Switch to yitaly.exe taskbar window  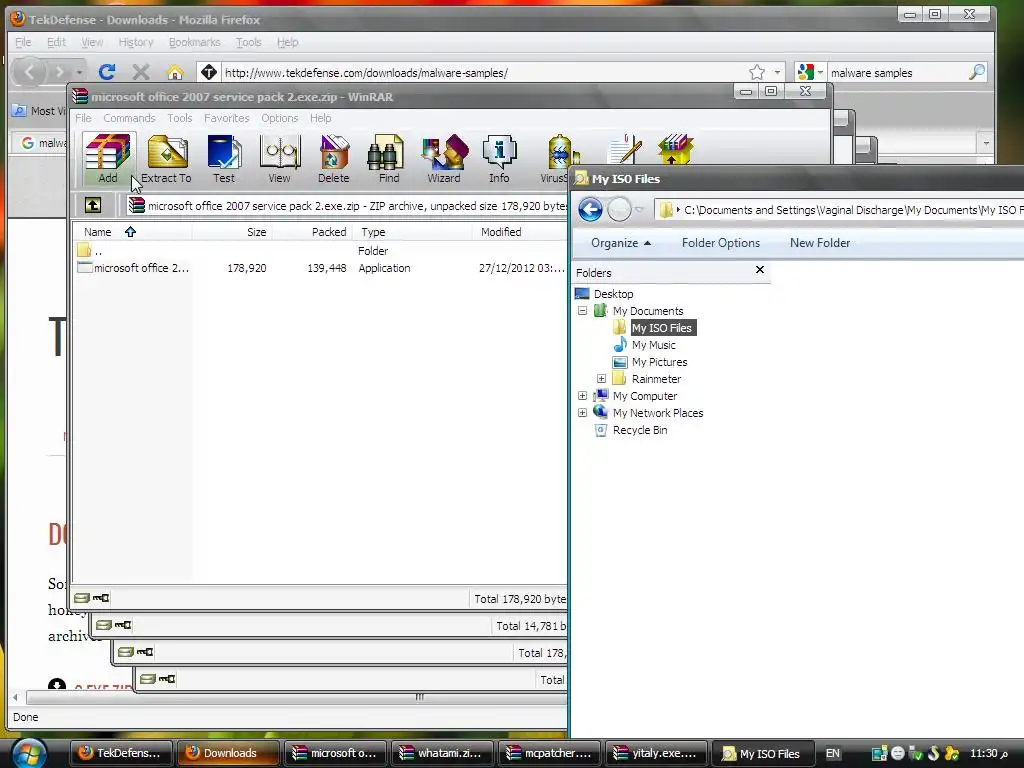[x=656, y=753]
